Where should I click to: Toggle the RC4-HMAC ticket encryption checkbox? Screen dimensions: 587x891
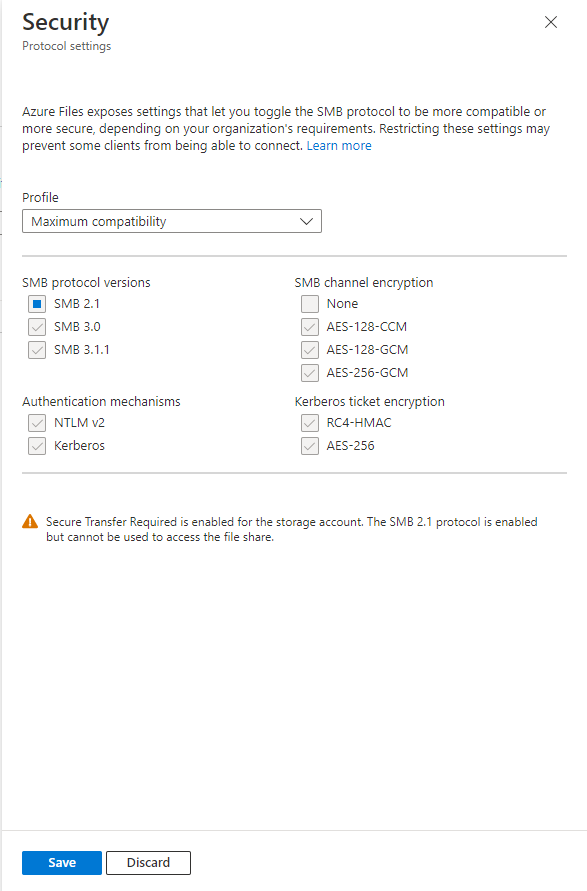coord(309,422)
